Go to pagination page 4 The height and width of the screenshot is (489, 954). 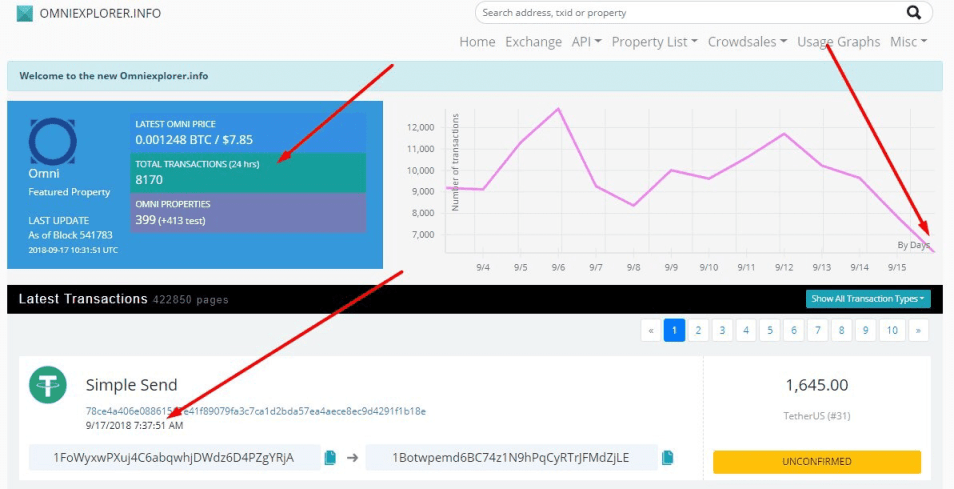pos(746,330)
